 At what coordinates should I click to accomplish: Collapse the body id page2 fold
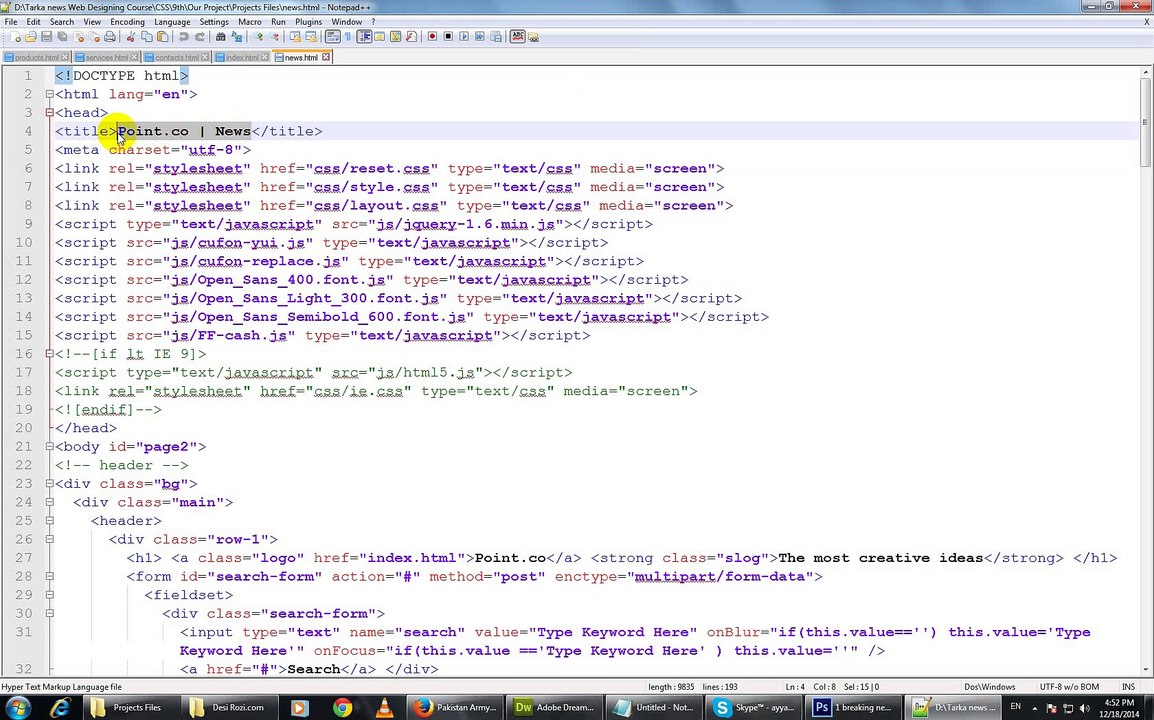[x=49, y=446]
